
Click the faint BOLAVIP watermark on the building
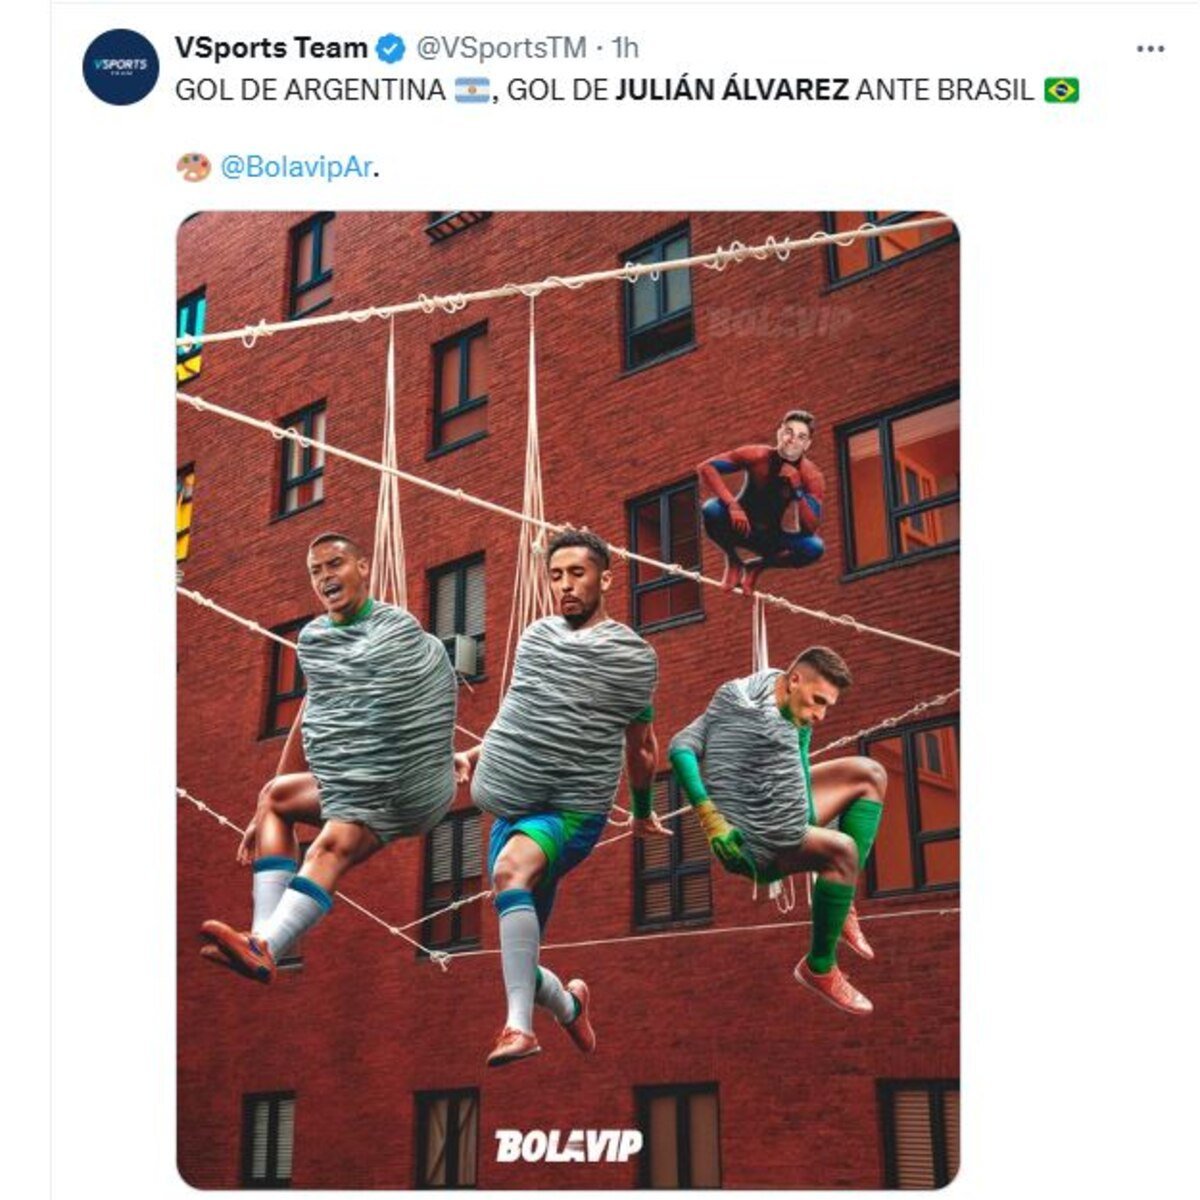coord(779,321)
